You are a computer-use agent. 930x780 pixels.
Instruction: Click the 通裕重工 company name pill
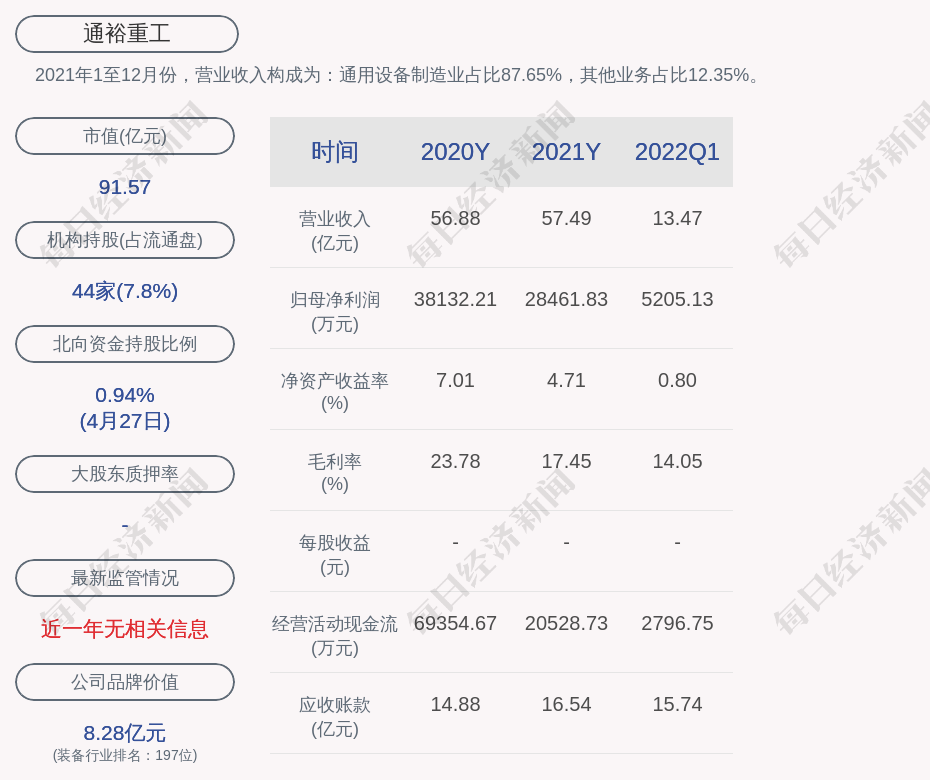tap(126, 34)
